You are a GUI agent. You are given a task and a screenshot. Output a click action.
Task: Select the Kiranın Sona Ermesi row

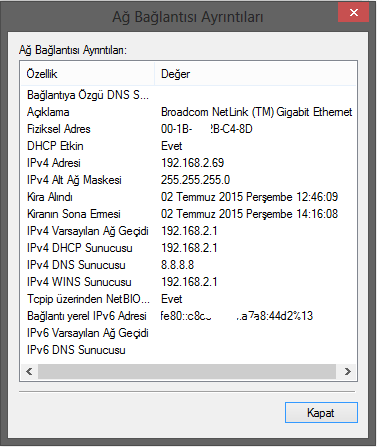click(189, 214)
